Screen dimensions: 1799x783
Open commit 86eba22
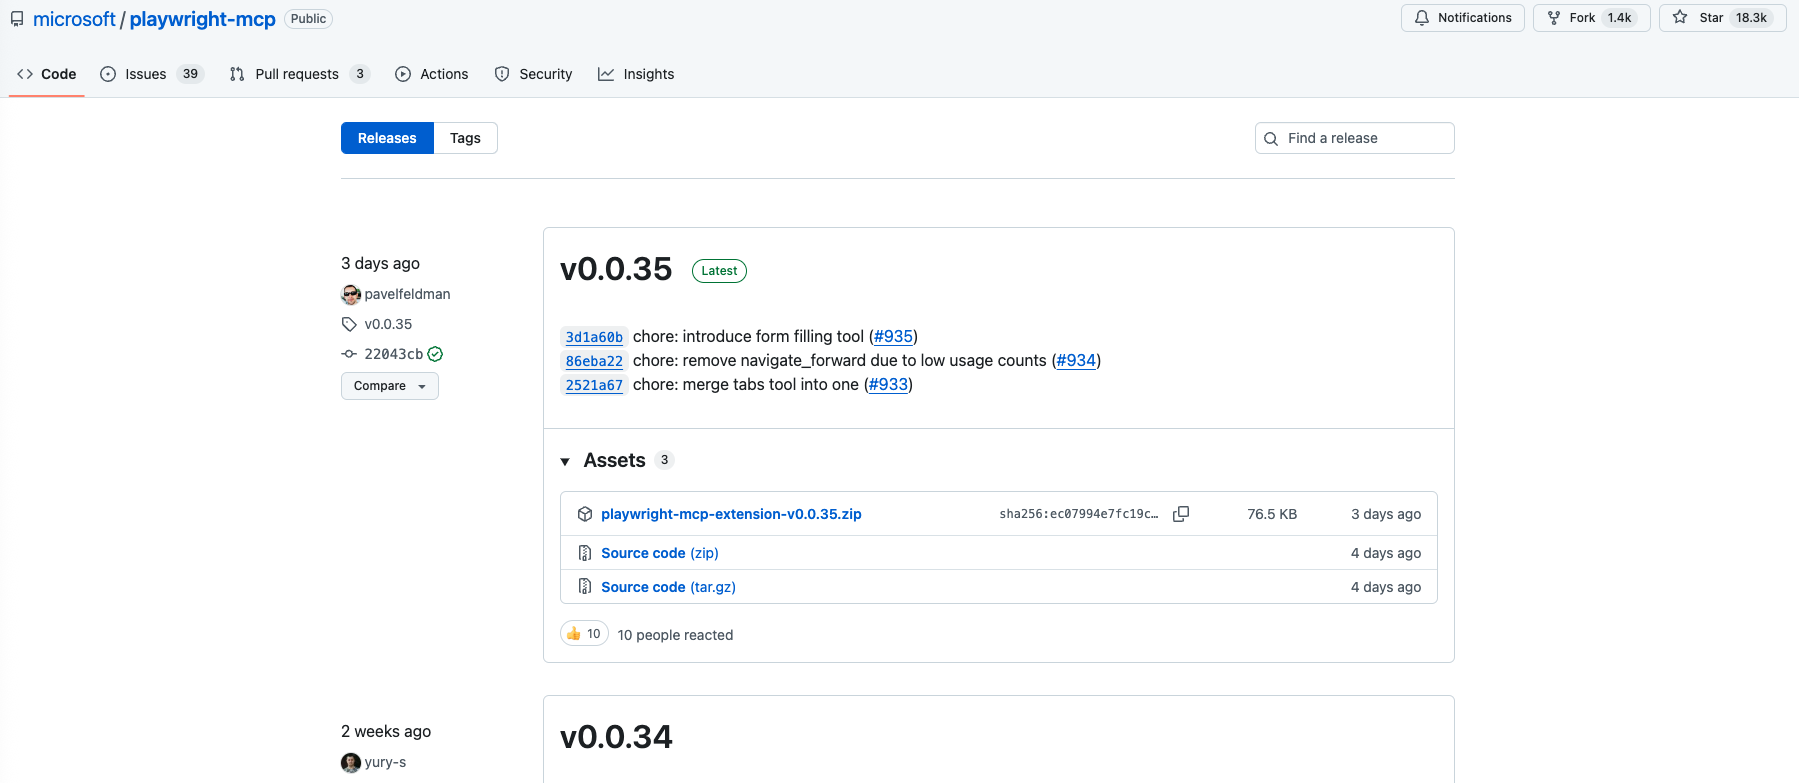coord(594,361)
